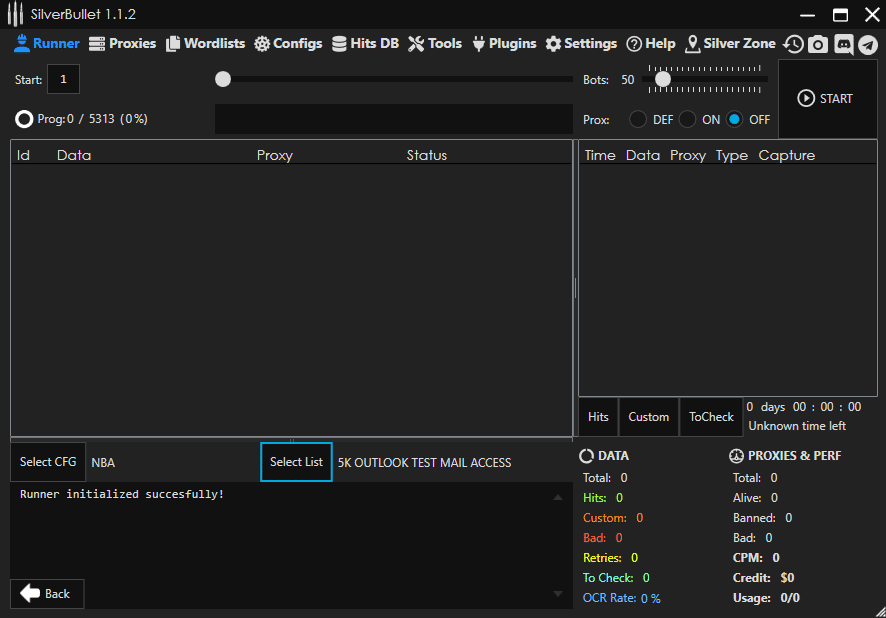This screenshot has width=886, height=618.
Task: Click the history clock icon
Action: point(793,44)
